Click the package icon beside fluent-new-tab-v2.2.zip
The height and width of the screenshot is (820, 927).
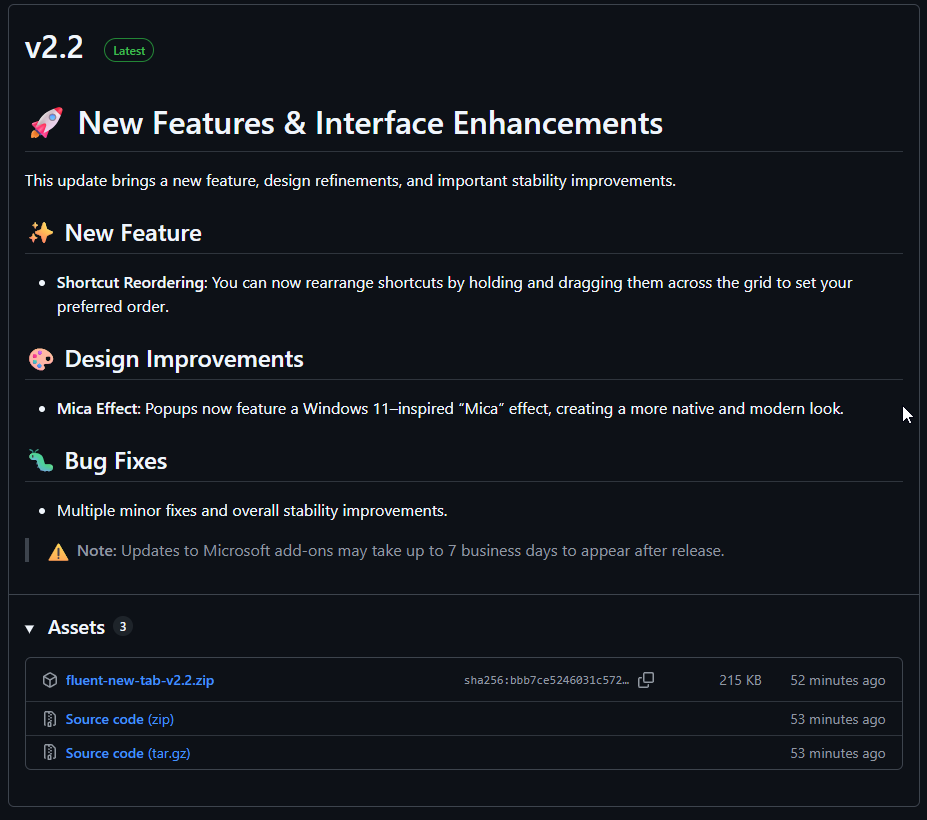(x=50, y=680)
